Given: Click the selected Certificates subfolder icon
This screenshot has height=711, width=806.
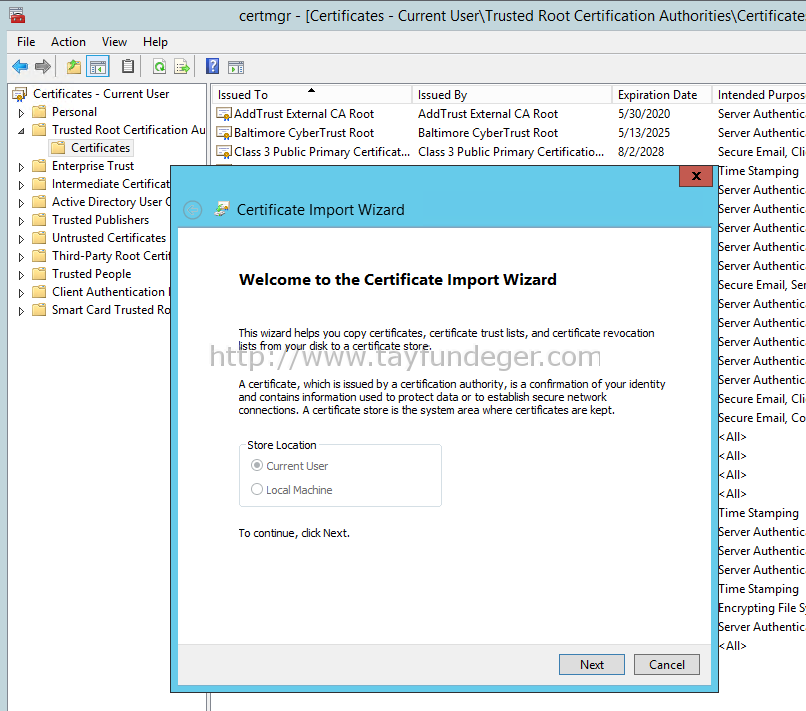Looking at the screenshot, I should [58, 148].
